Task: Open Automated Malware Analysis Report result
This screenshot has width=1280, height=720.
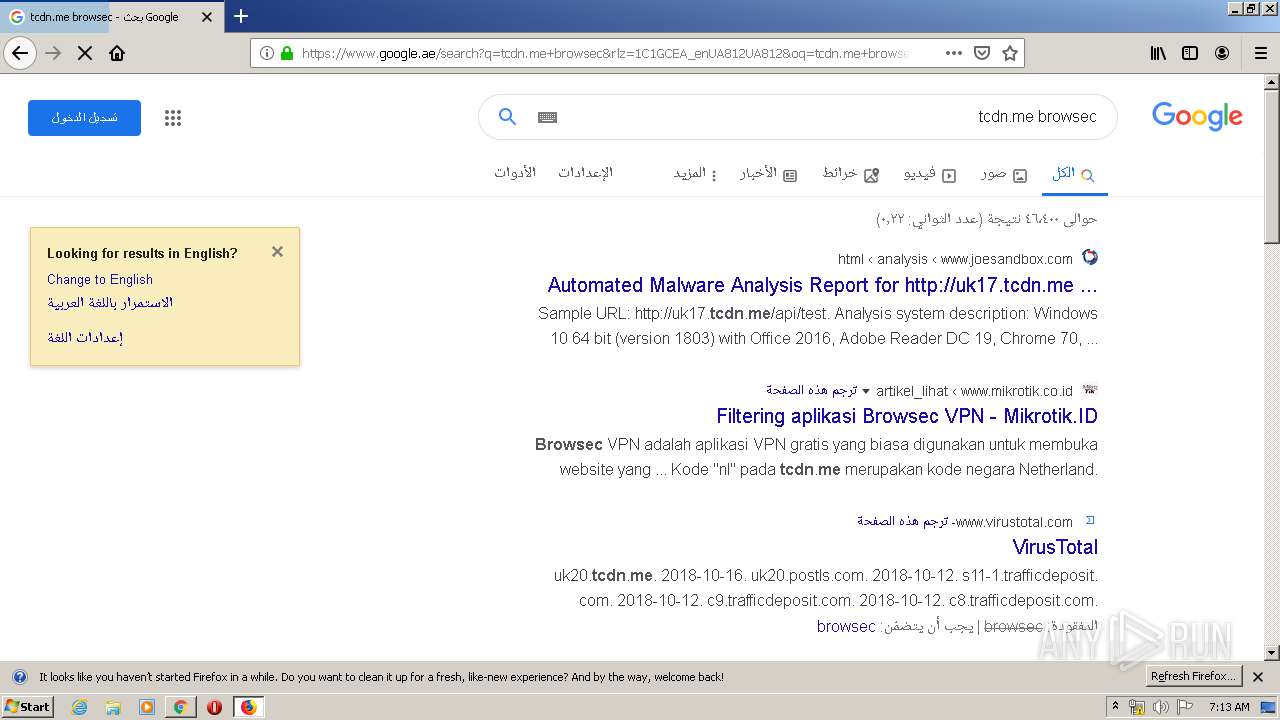Action: [823, 286]
